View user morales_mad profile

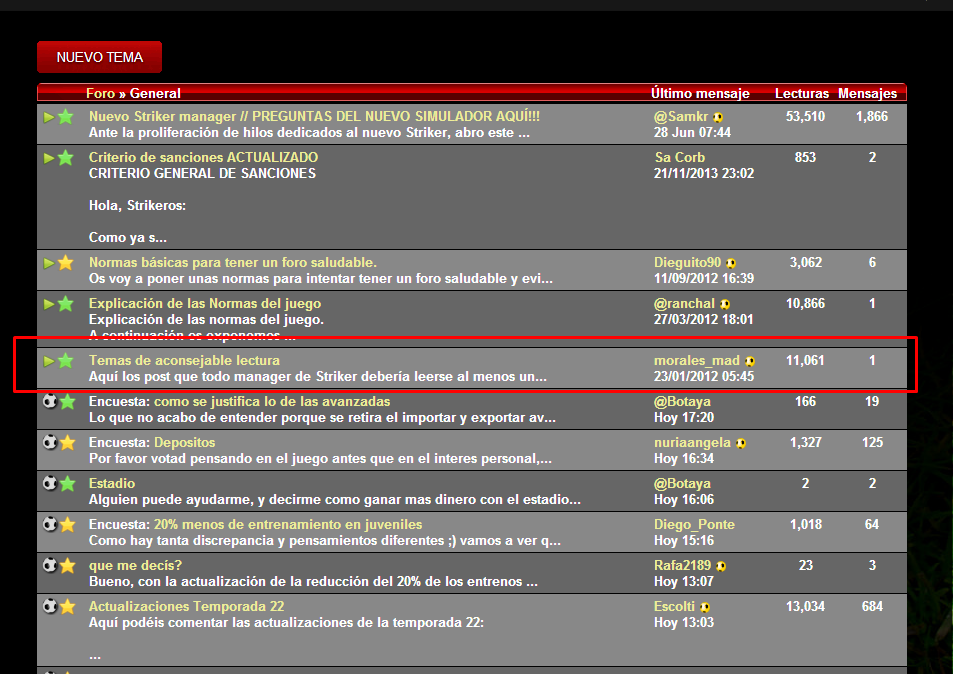697,360
